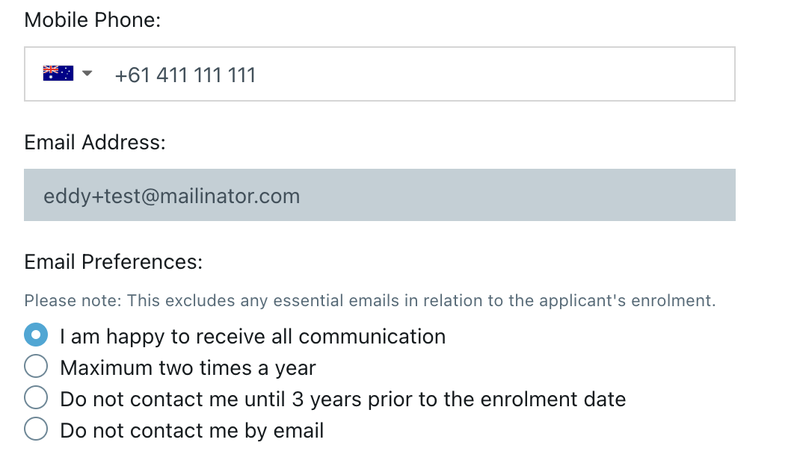Click the 'Email Address:' field label

(x=95, y=142)
